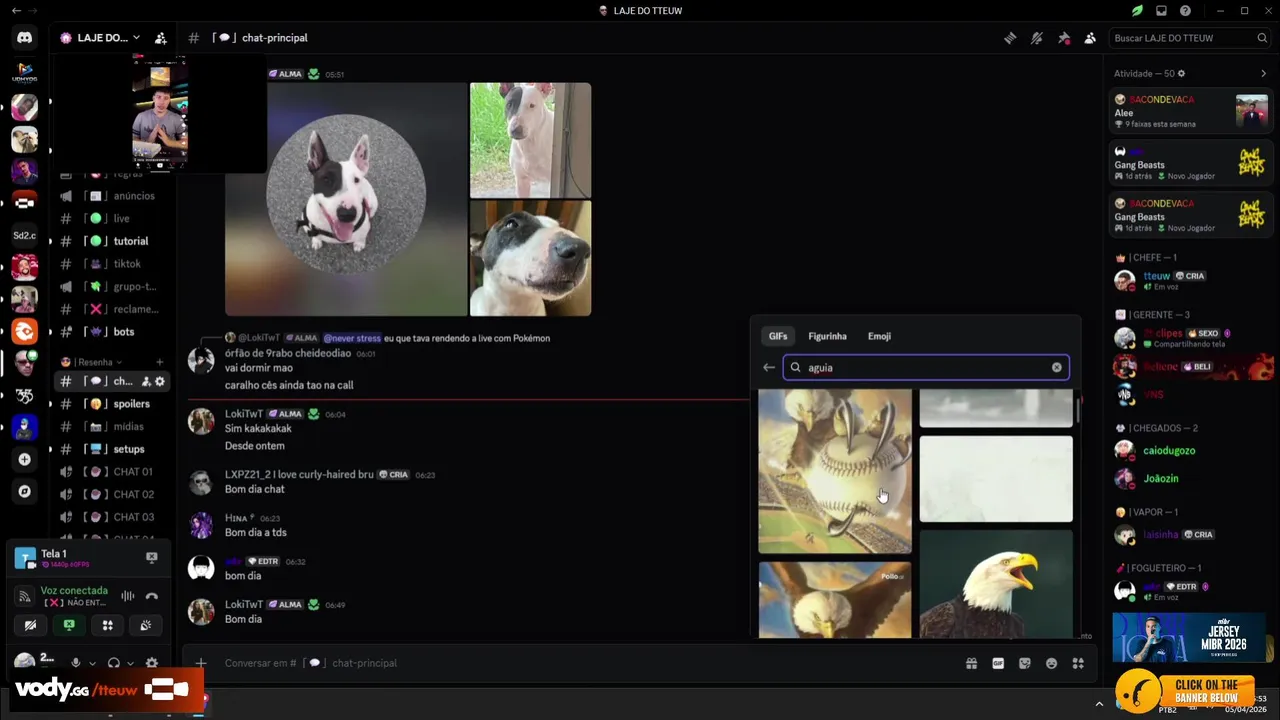This screenshot has height=720, width=1280.
Task: Toggle camera on in voice panel
Action: coord(30,625)
